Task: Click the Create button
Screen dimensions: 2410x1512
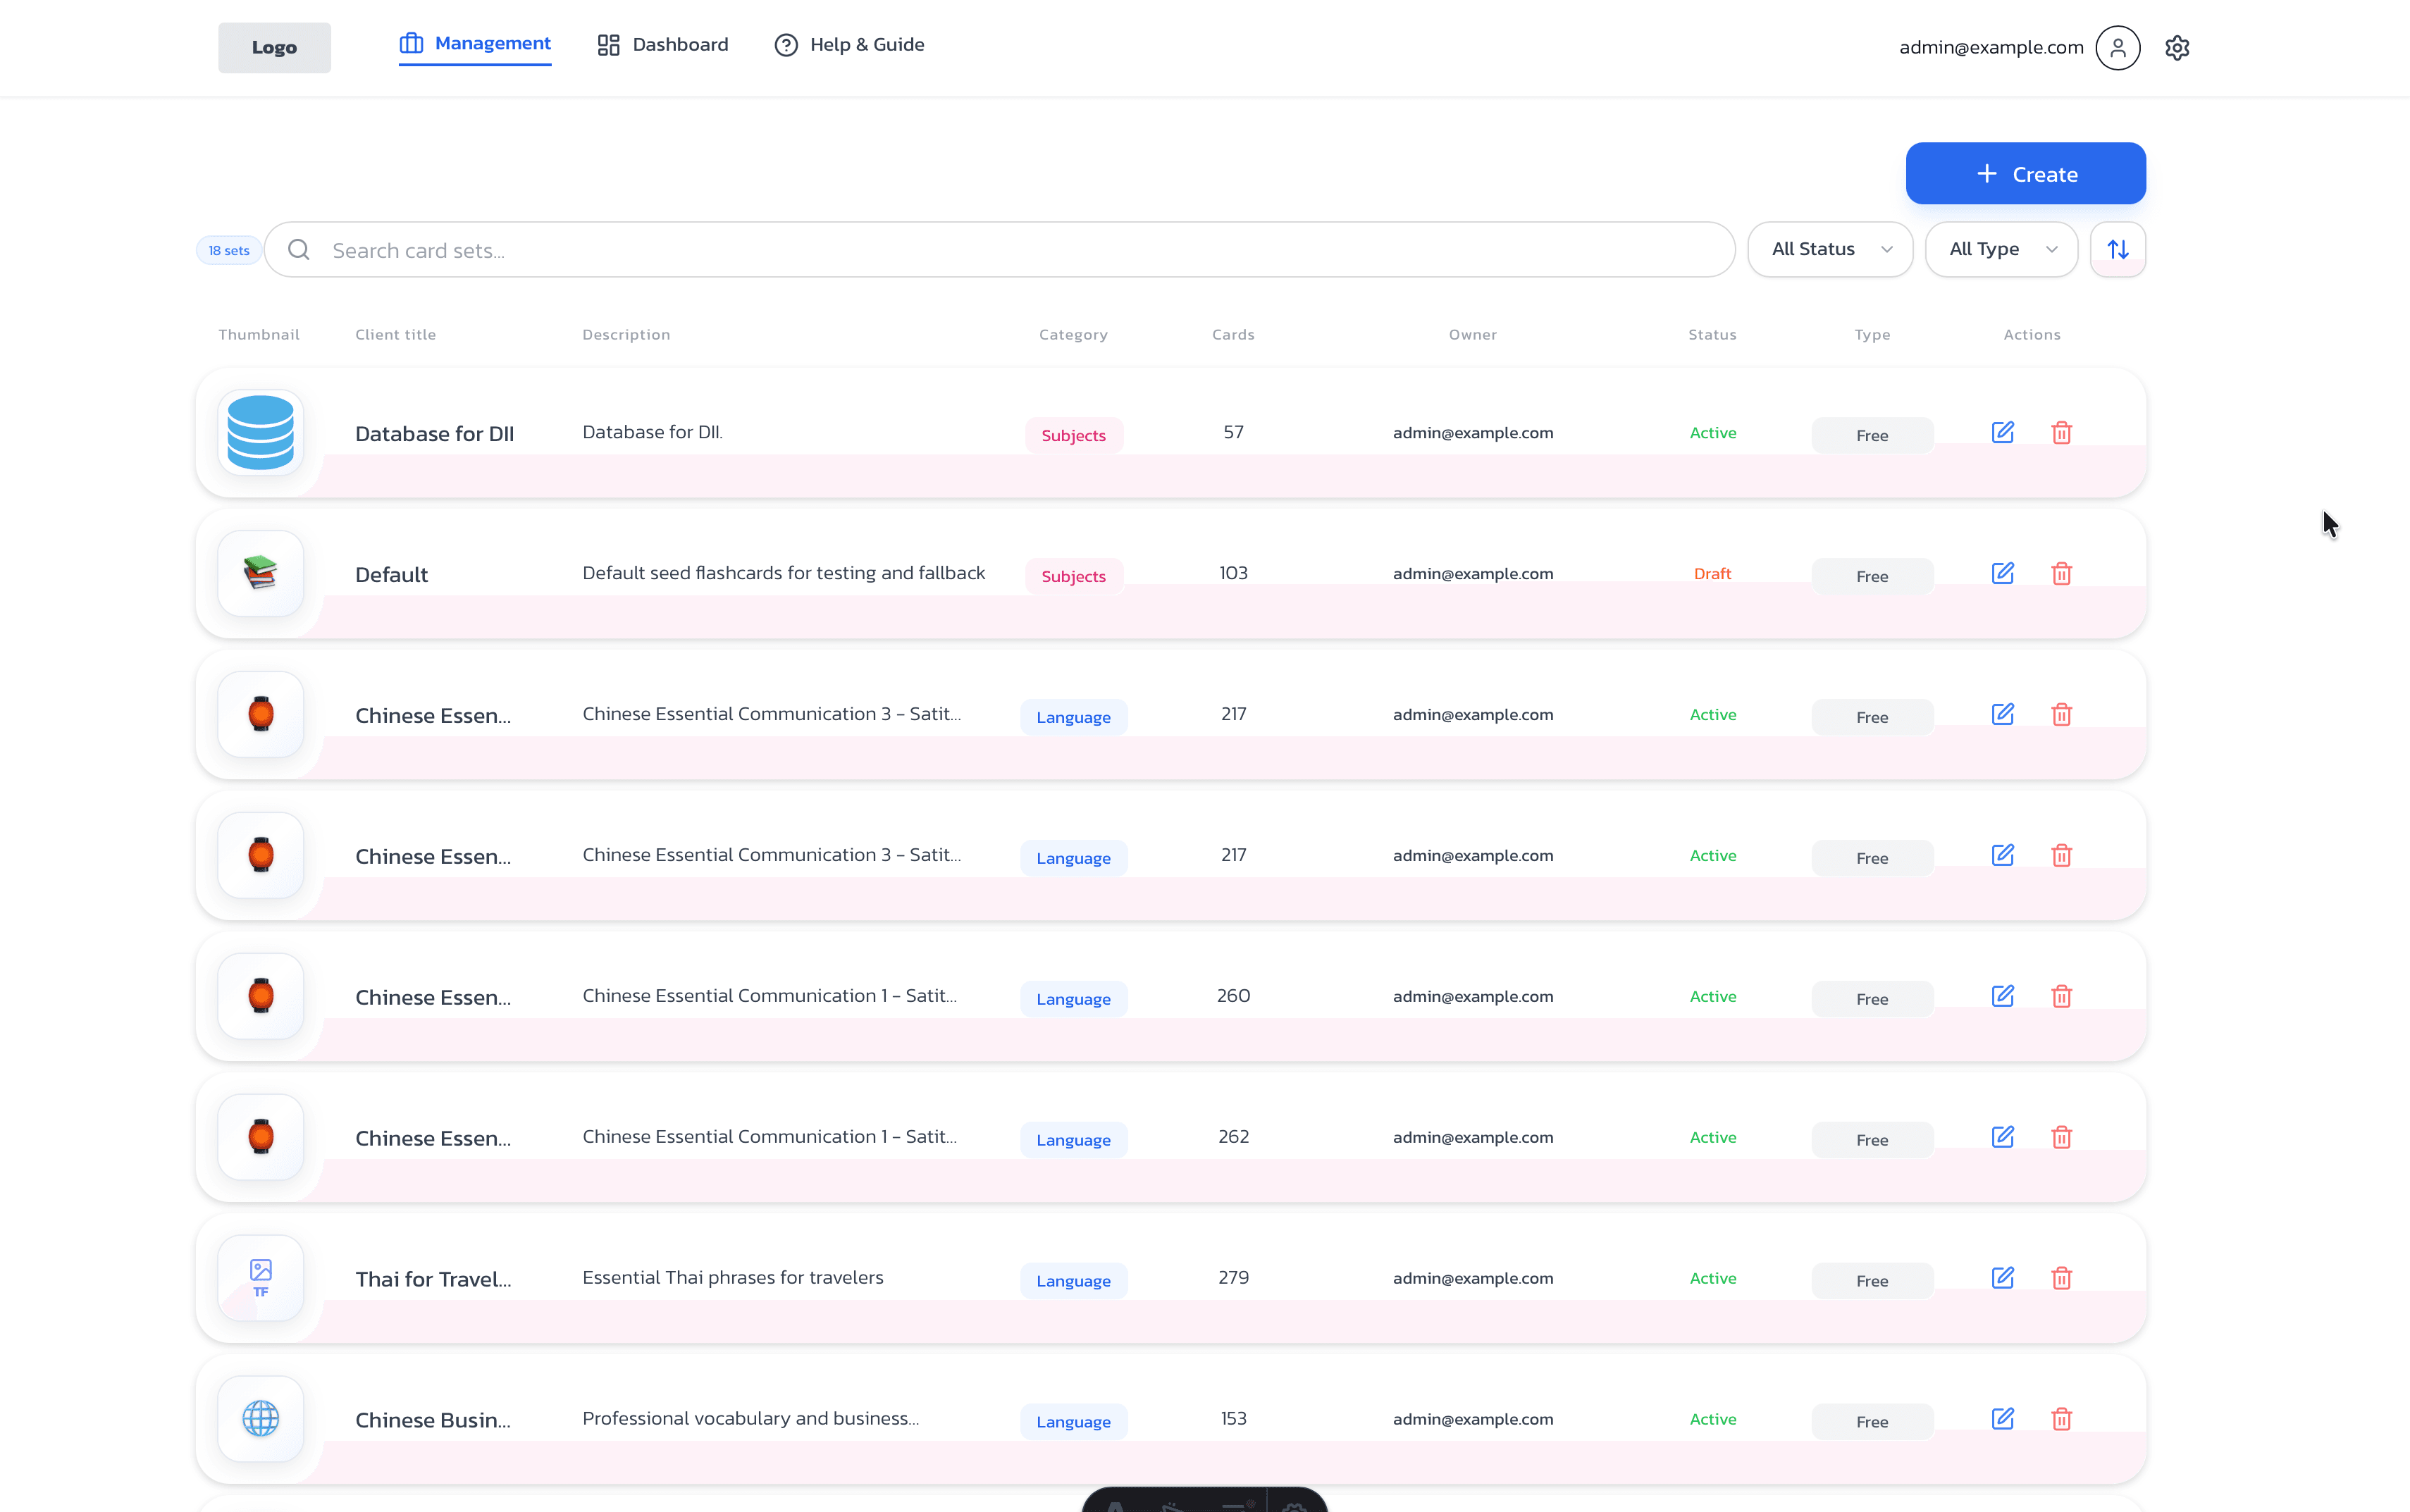Action: 2025,173
